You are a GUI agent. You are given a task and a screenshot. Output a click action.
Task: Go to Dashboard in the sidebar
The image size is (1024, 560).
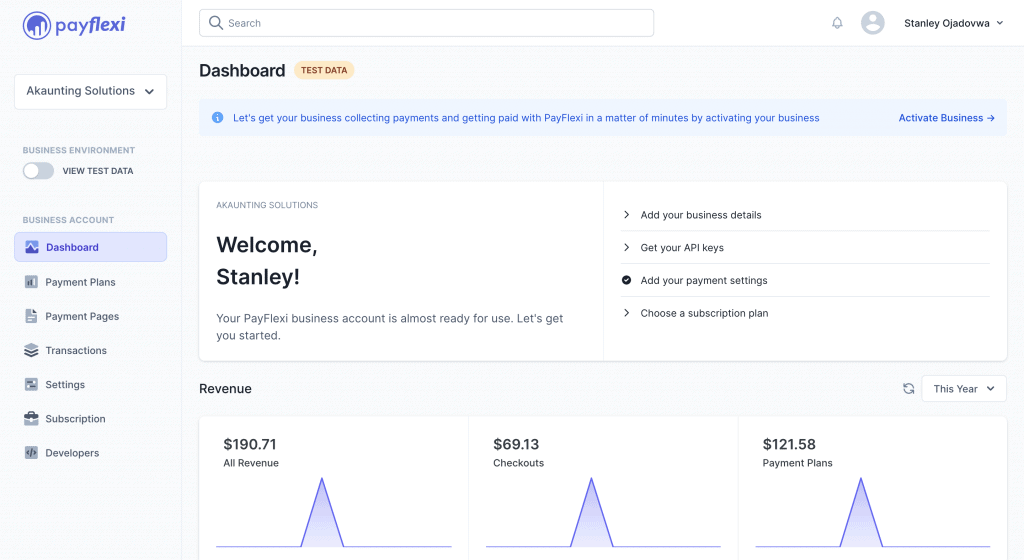coord(90,247)
